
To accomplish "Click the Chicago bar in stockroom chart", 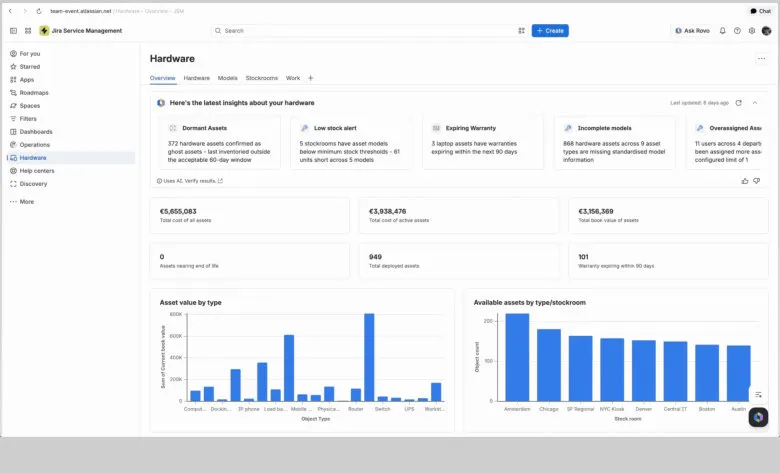I will pos(549,365).
